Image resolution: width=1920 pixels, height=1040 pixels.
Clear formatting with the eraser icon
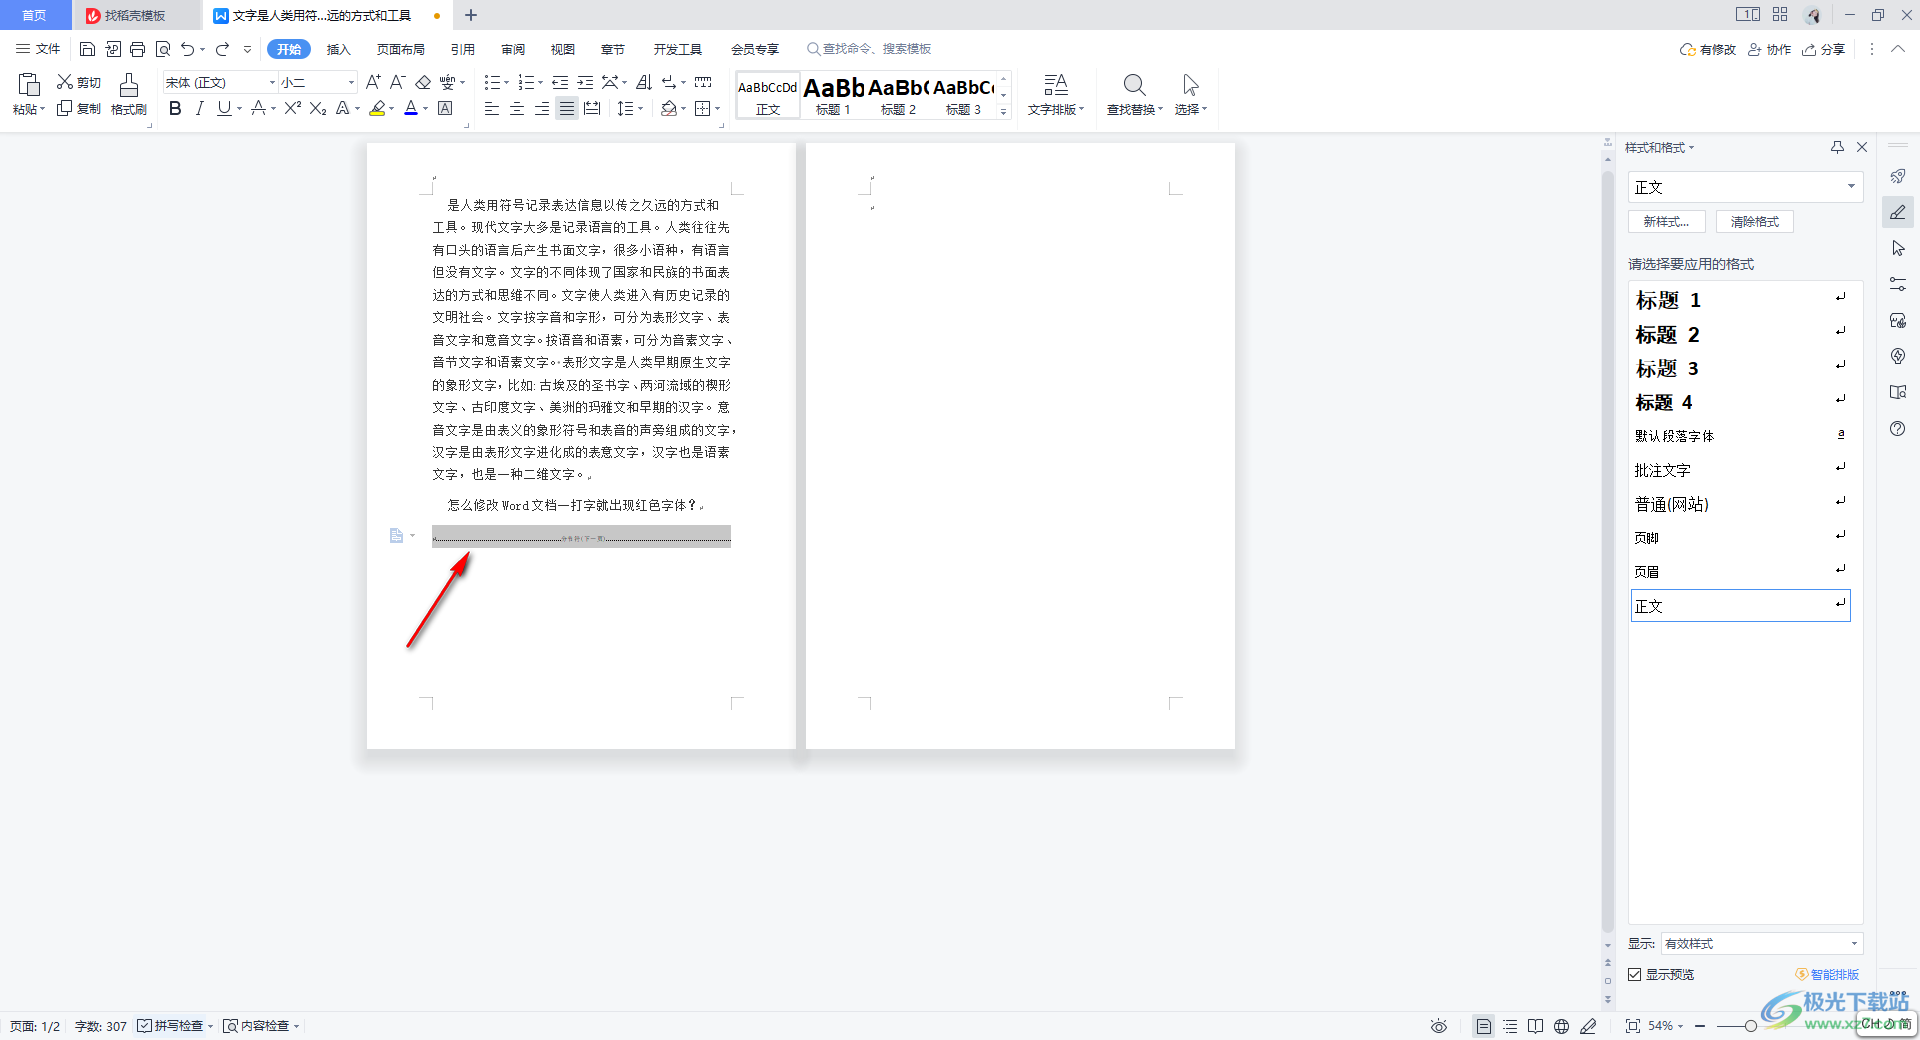click(x=423, y=82)
